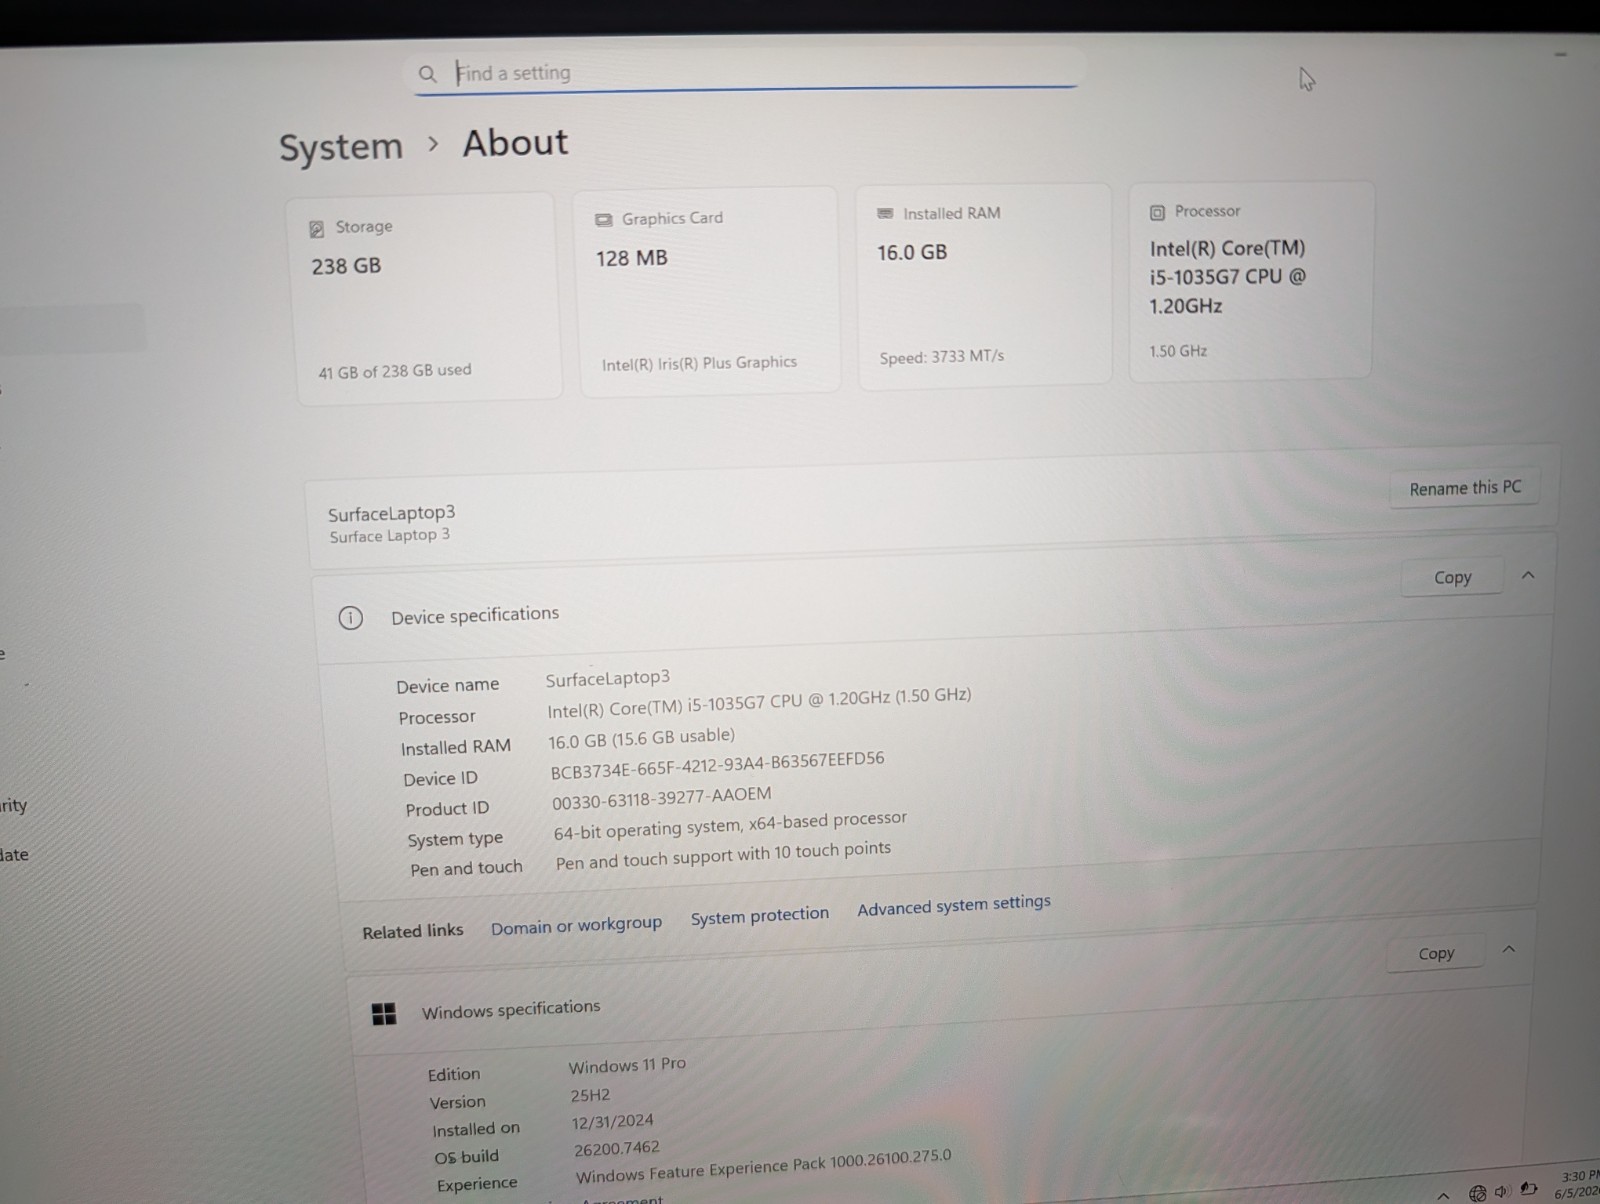The image size is (1600, 1204).
Task: Select the Intel(R) Iris(R) Plus Graphics text
Action: (x=699, y=363)
